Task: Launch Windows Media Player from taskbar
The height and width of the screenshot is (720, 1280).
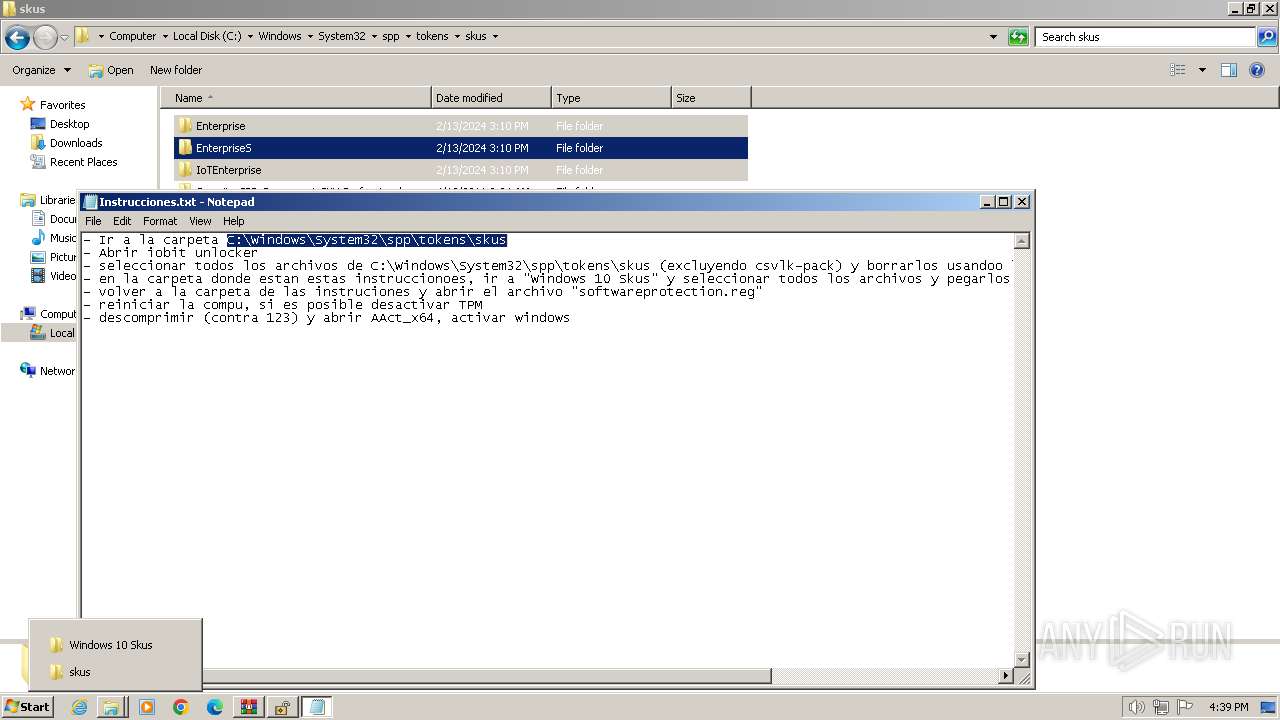Action: point(147,707)
